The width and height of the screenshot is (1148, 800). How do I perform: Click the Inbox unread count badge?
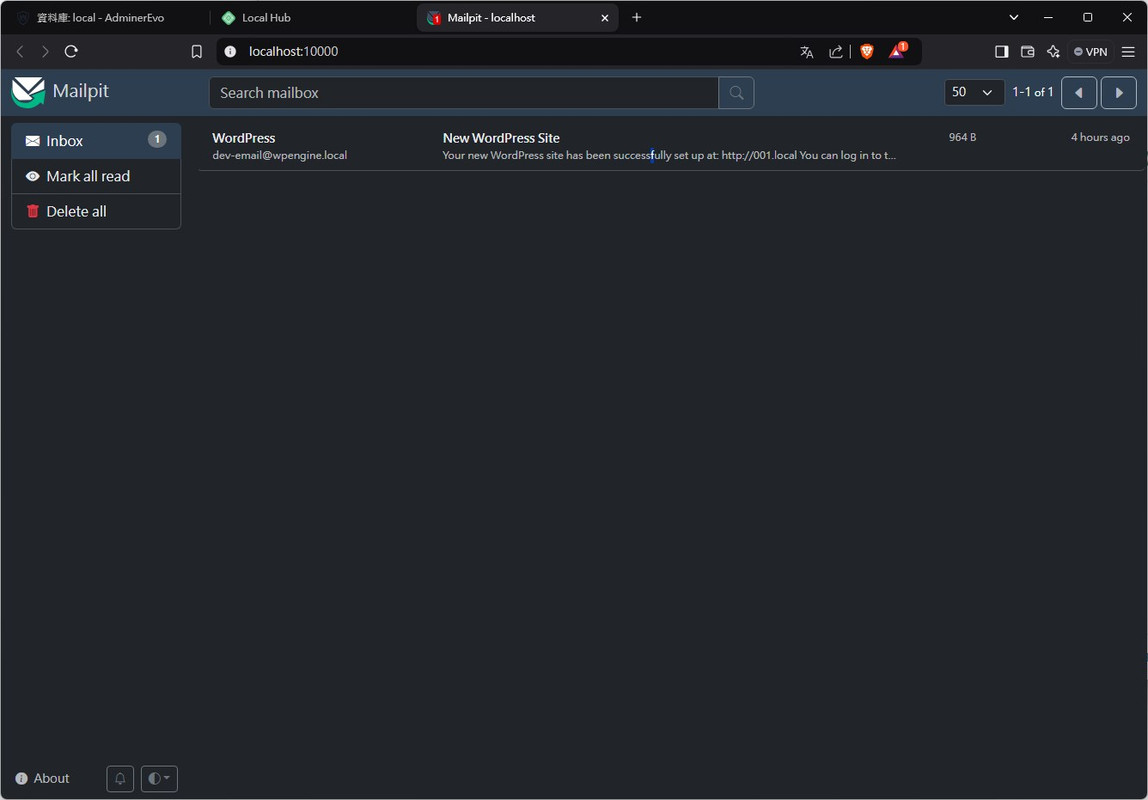157,139
